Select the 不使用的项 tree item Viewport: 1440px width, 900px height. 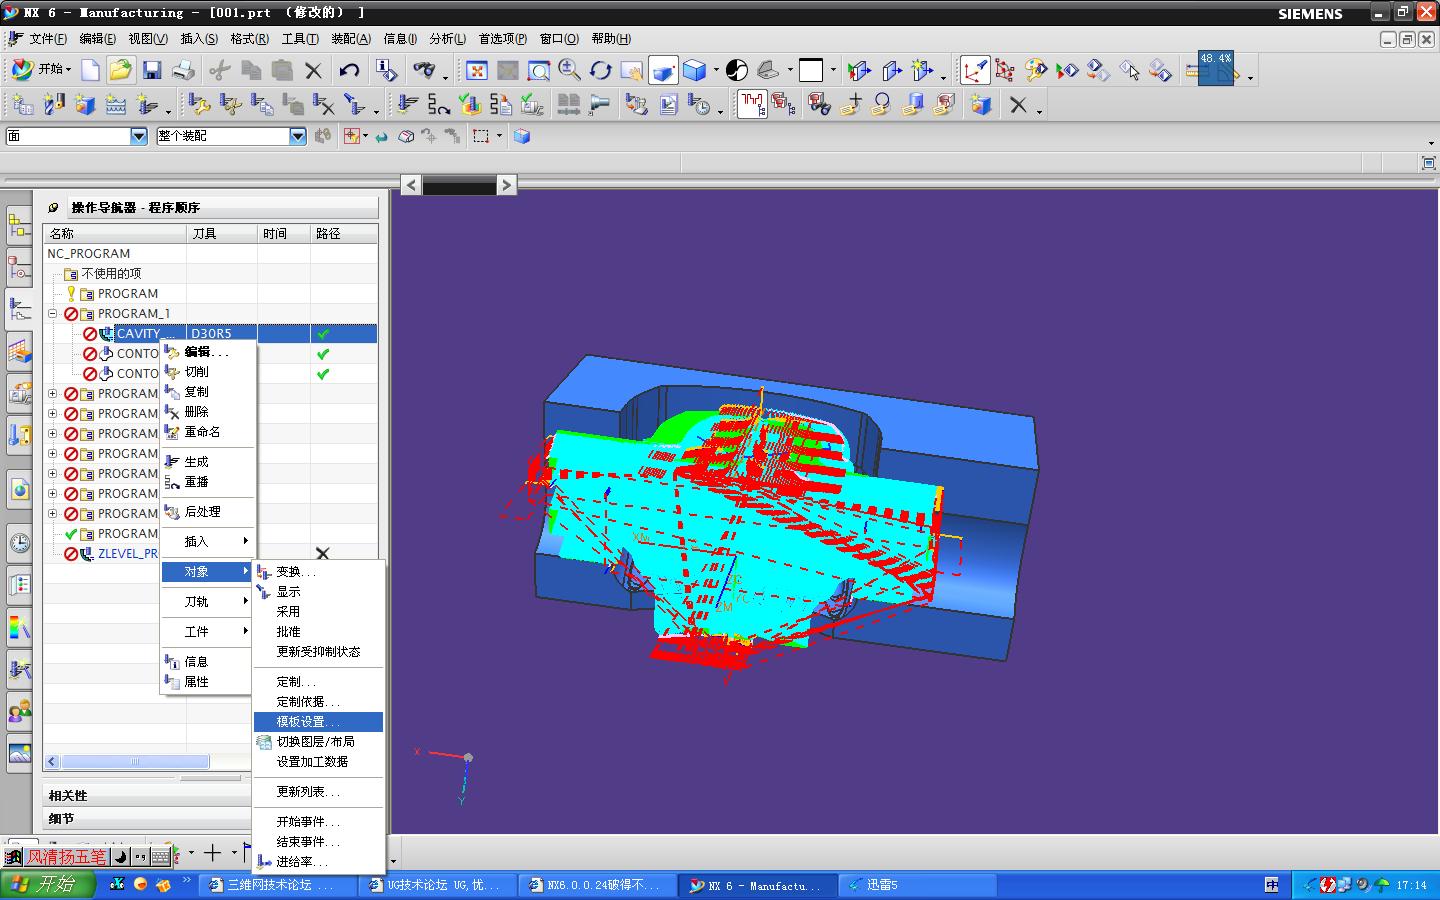(111, 273)
